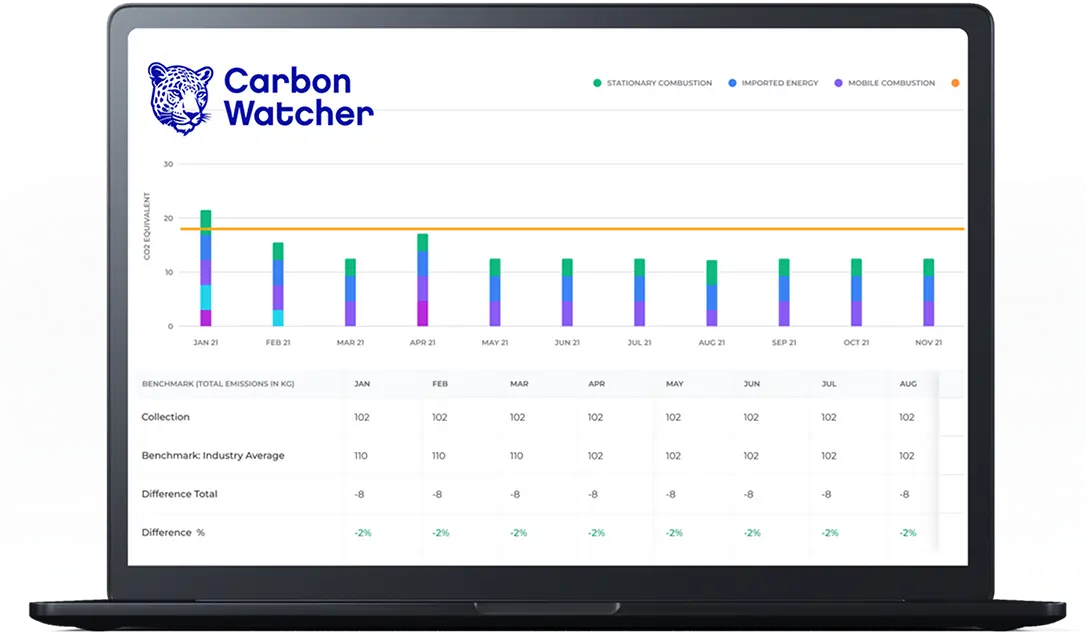Select the AUG column header in table

906,383
